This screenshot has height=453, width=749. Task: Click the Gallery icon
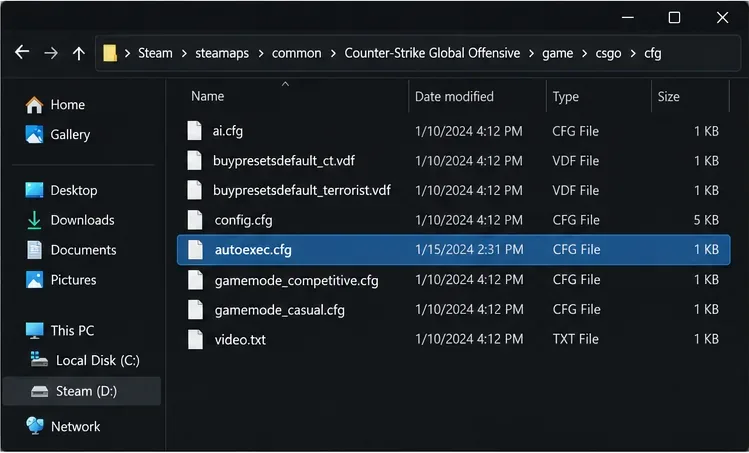tap(34, 135)
